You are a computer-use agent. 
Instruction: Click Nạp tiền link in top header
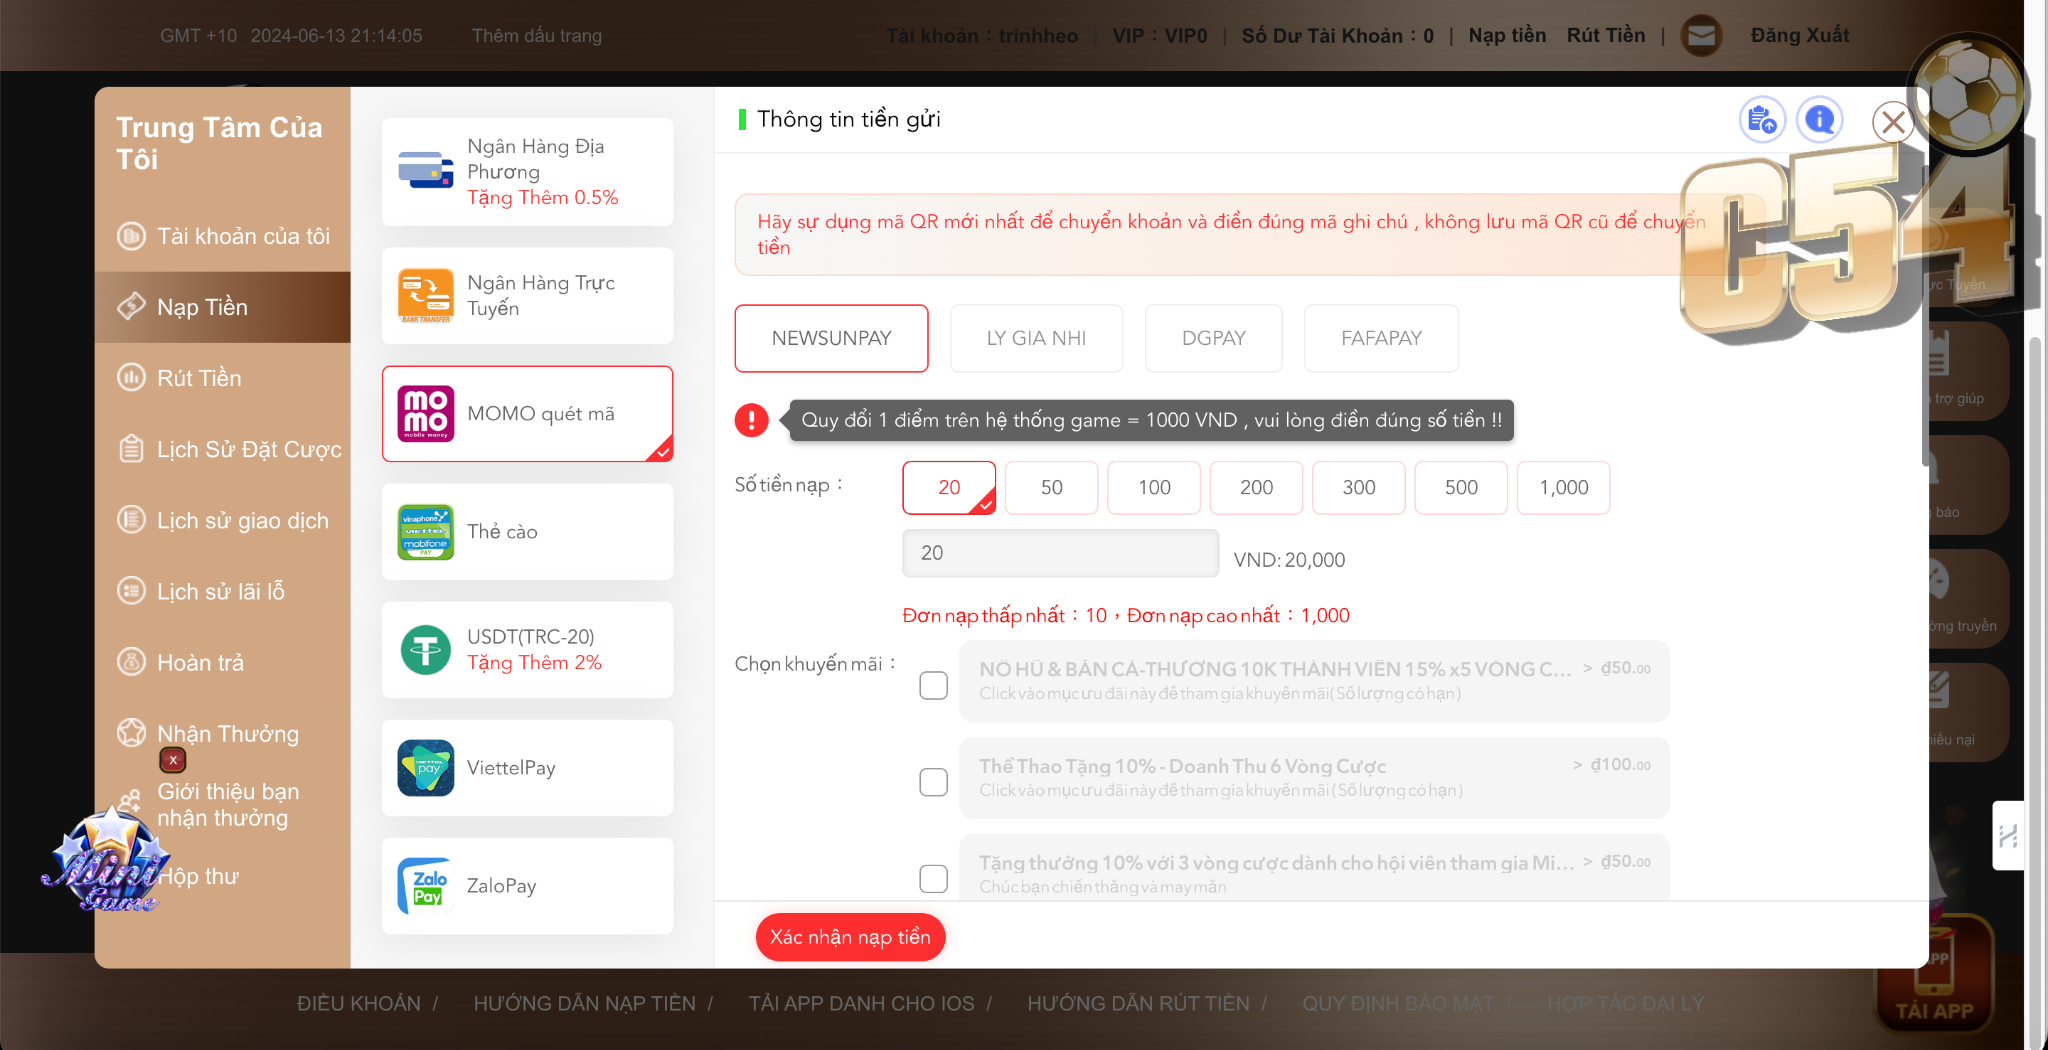tap(1507, 36)
